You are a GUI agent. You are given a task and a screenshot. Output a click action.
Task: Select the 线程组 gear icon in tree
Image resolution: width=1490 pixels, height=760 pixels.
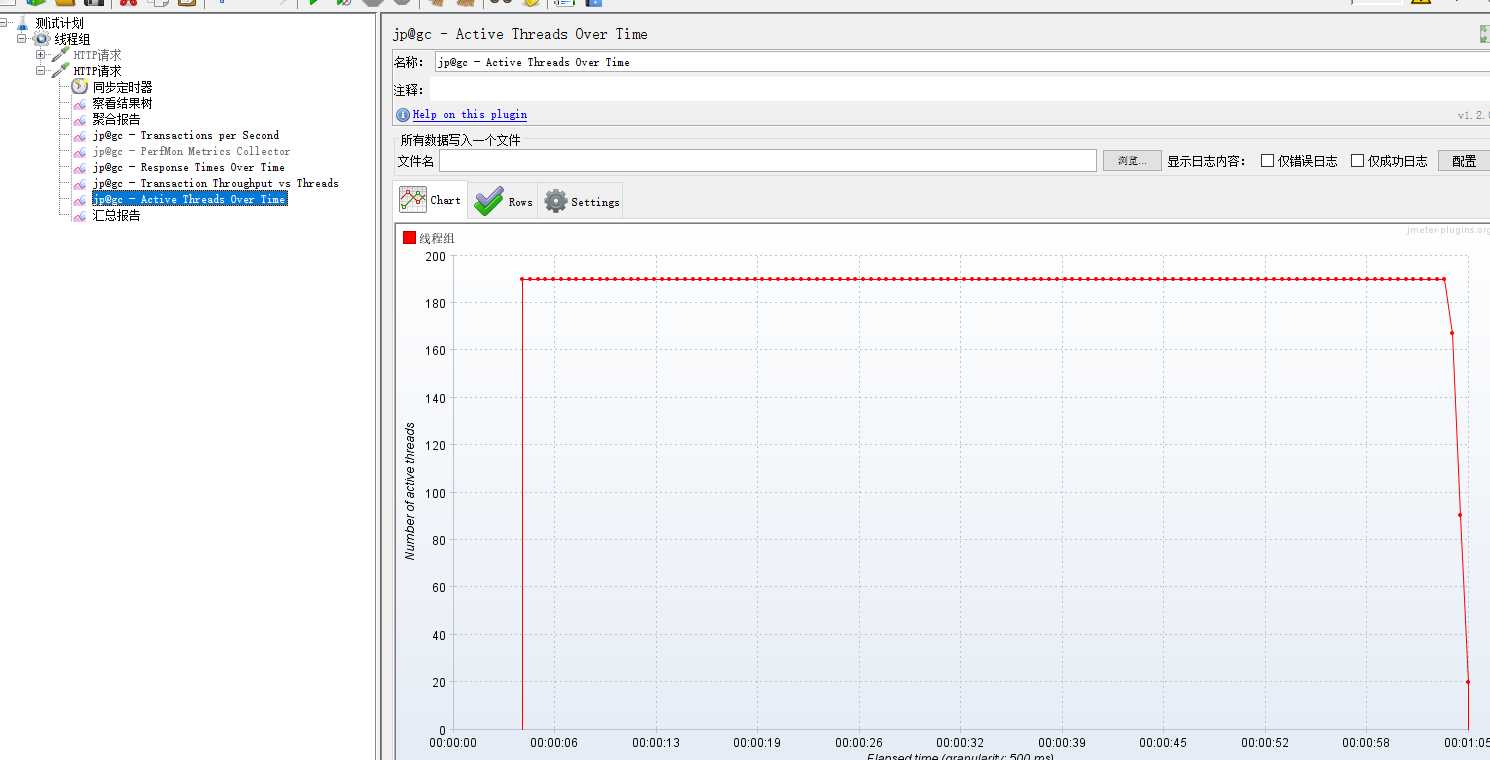point(42,39)
